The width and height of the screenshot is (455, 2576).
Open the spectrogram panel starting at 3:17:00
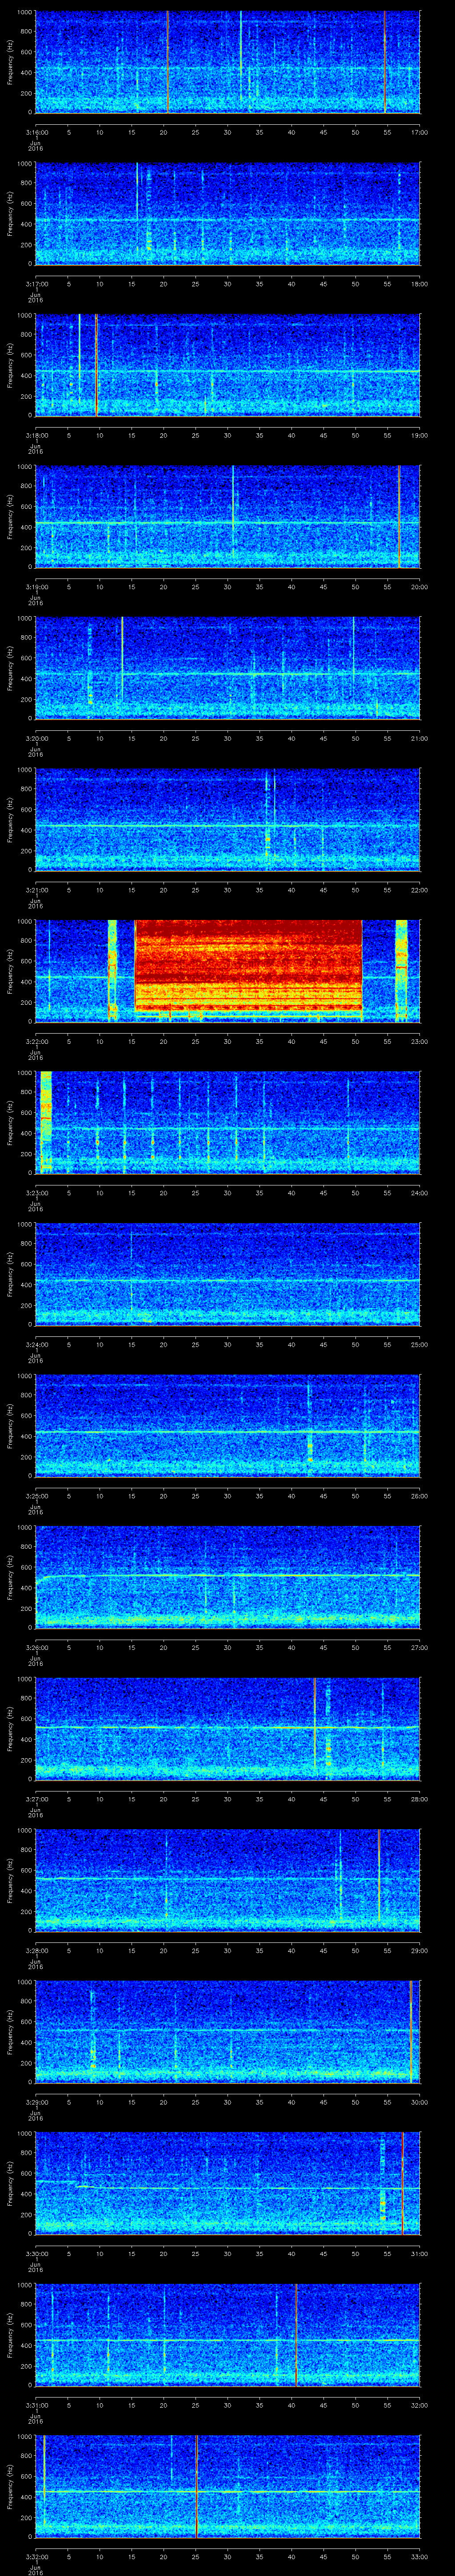(228, 213)
